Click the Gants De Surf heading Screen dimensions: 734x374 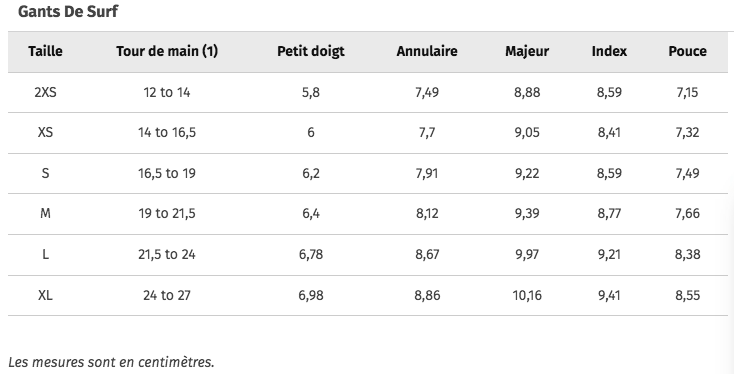pos(68,11)
